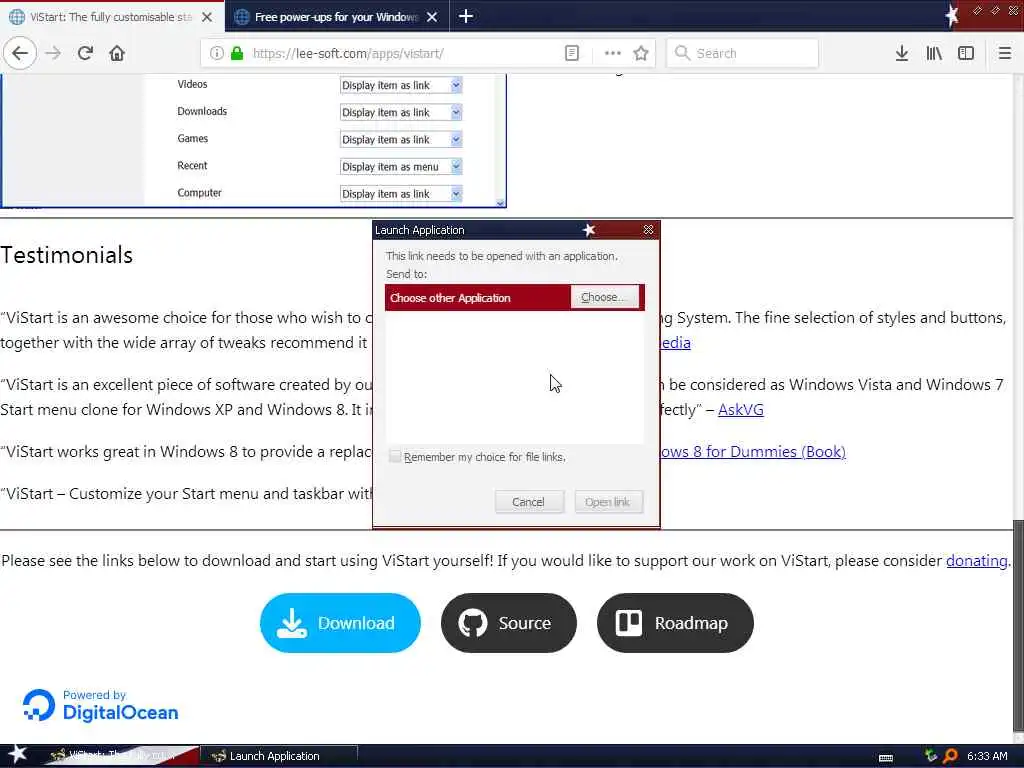Open the Roadmap button
This screenshot has height=768, width=1024.
coord(675,622)
